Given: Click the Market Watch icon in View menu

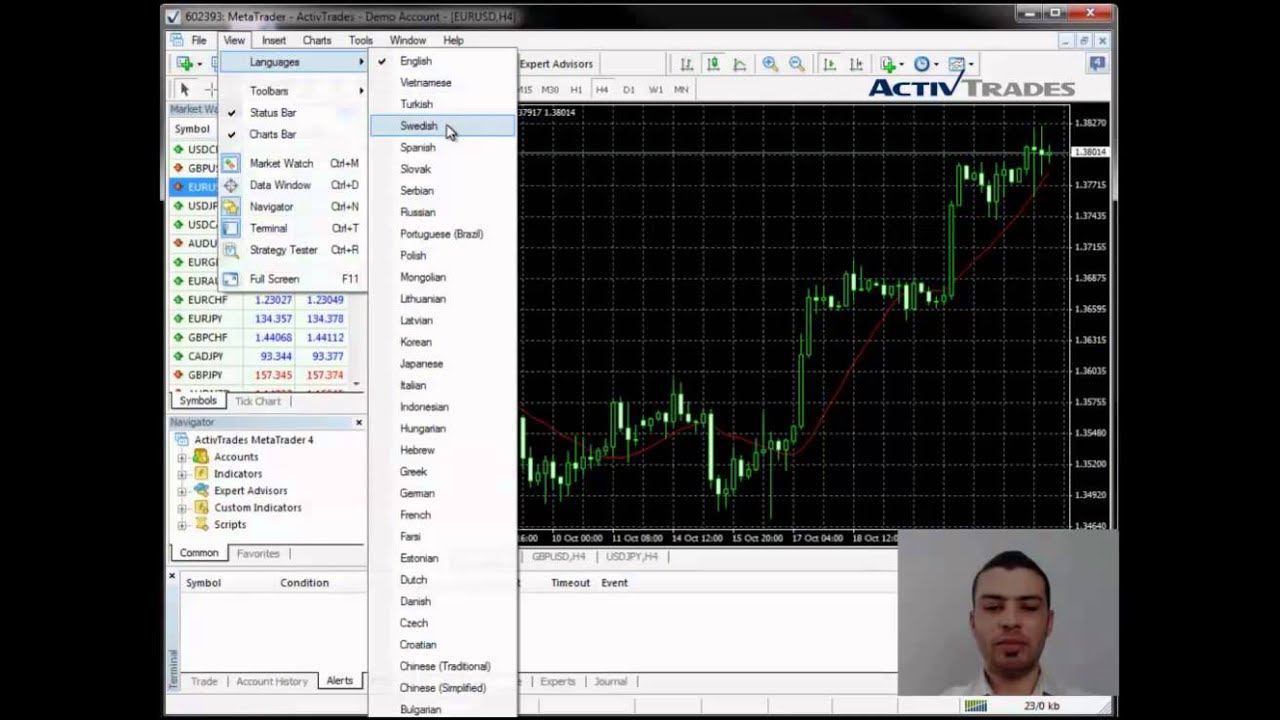Looking at the screenshot, I should (x=230, y=163).
